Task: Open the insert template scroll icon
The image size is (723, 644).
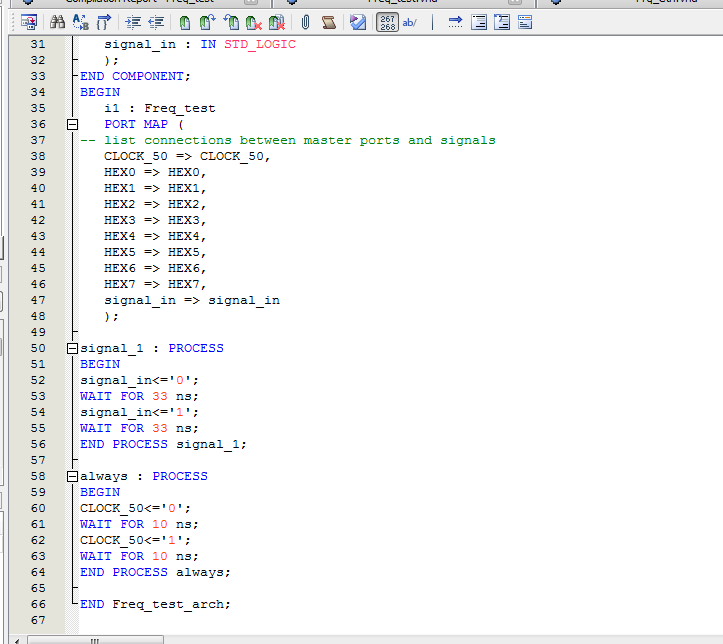Action: pyautogui.click(x=328, y=22)
